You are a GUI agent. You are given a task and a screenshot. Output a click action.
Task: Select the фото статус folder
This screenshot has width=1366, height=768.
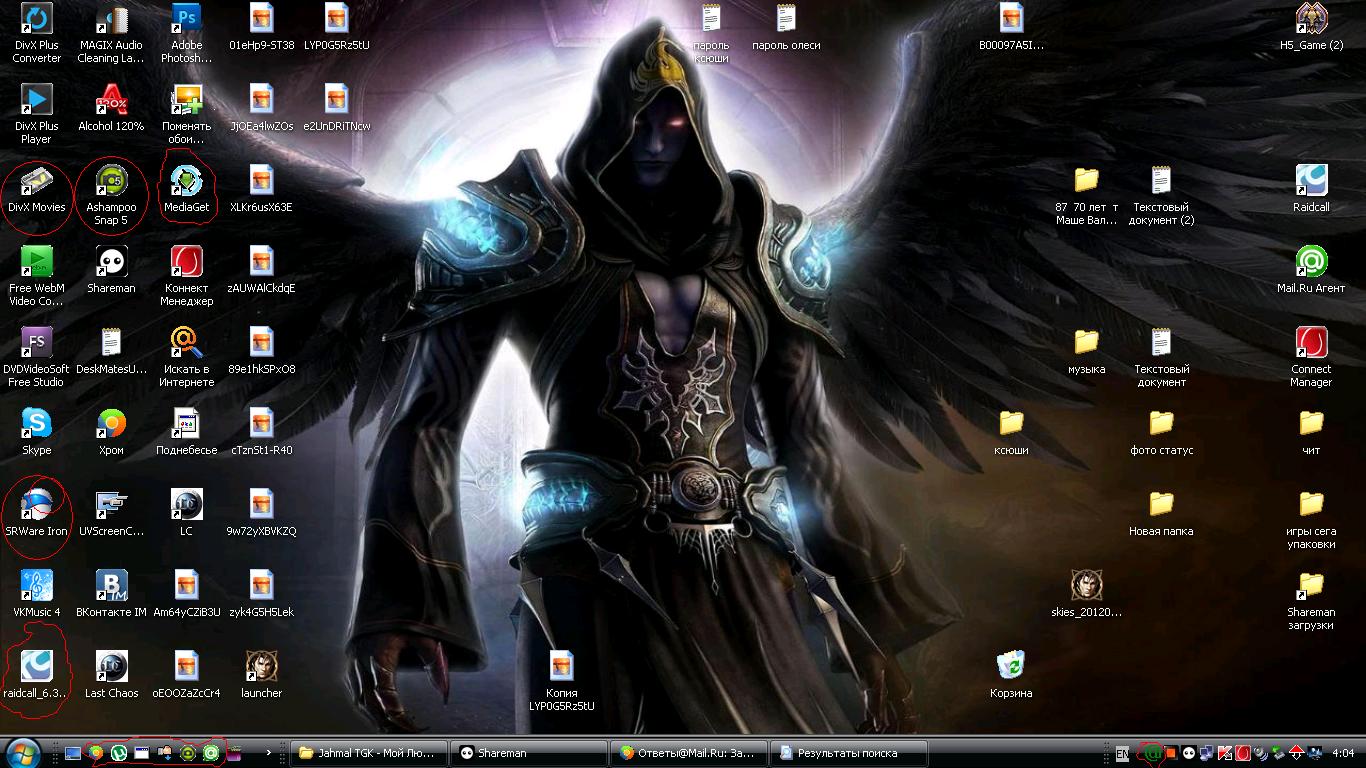1161,432
